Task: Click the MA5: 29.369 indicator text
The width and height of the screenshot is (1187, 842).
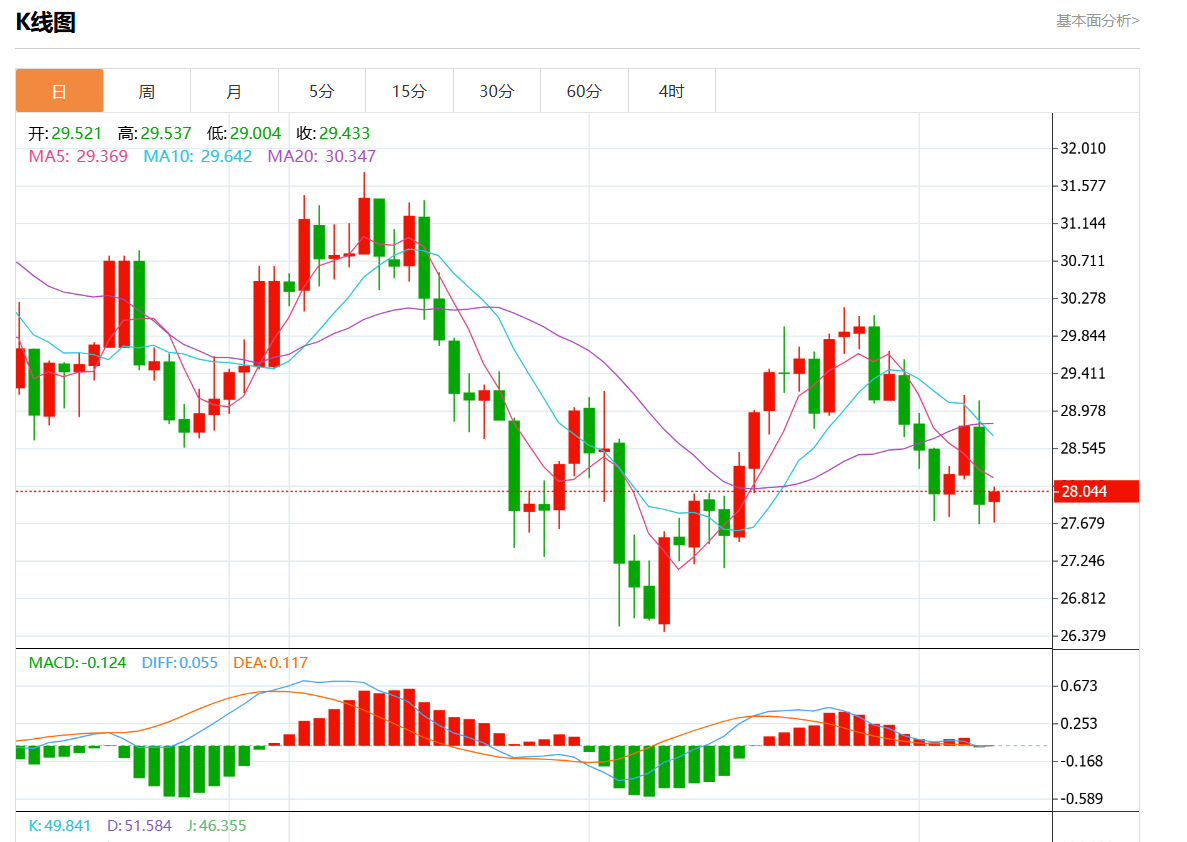Action: pos(78,156)
